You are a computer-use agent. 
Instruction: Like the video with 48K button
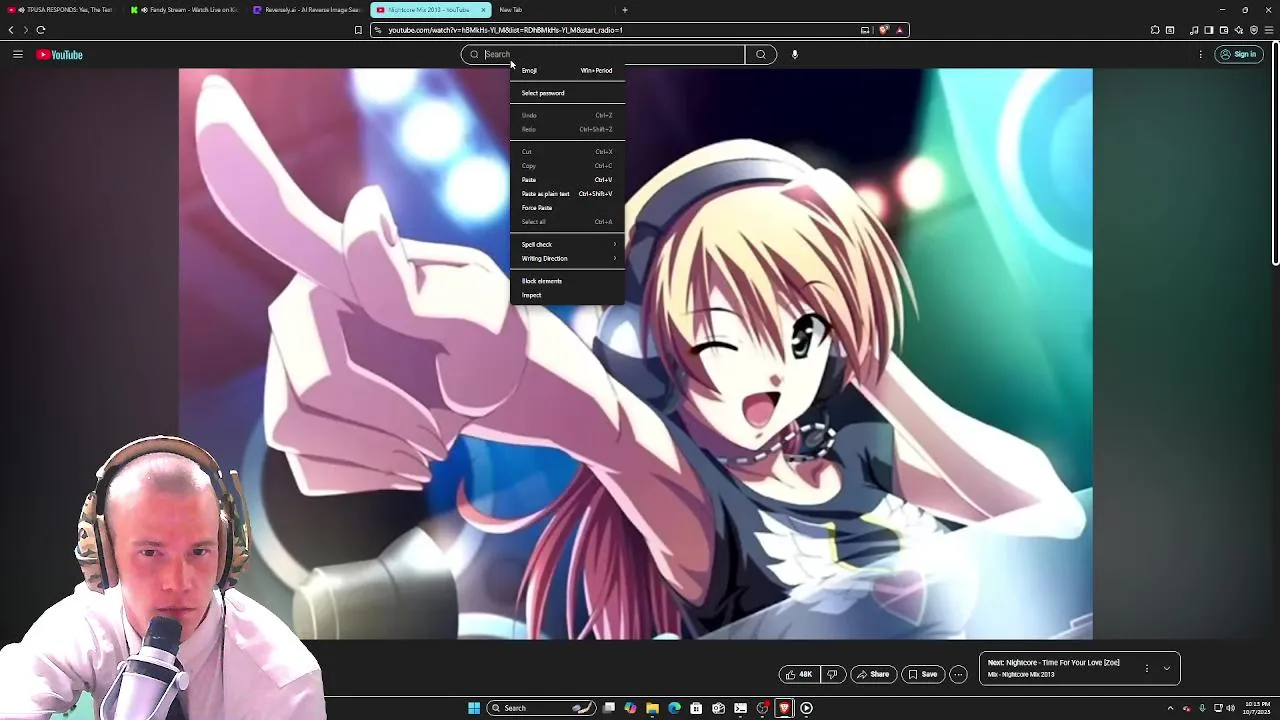pos(799,674)
